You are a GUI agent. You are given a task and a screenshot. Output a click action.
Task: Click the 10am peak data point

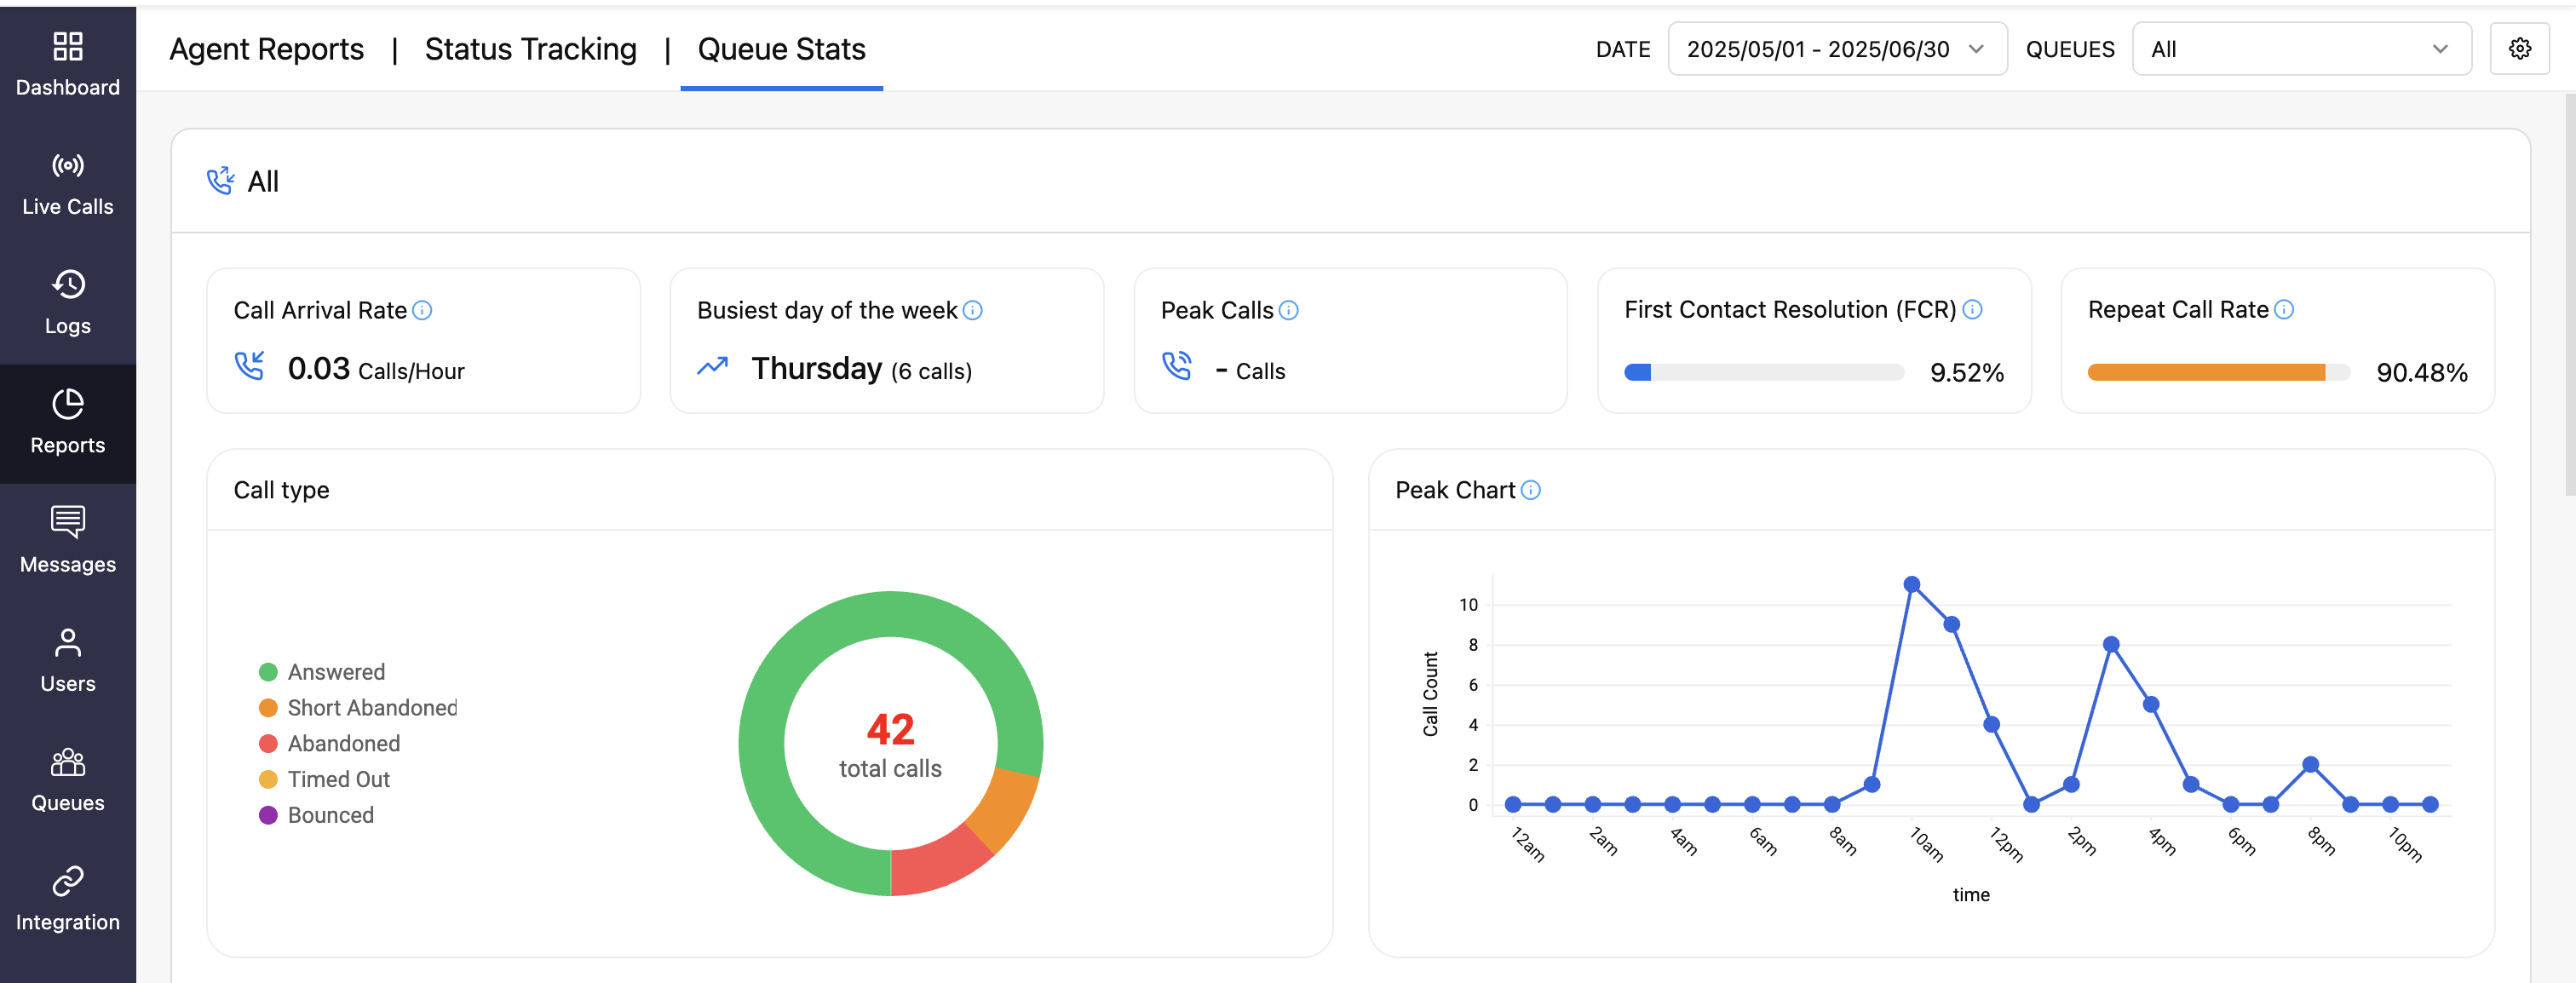point(1911,585)
